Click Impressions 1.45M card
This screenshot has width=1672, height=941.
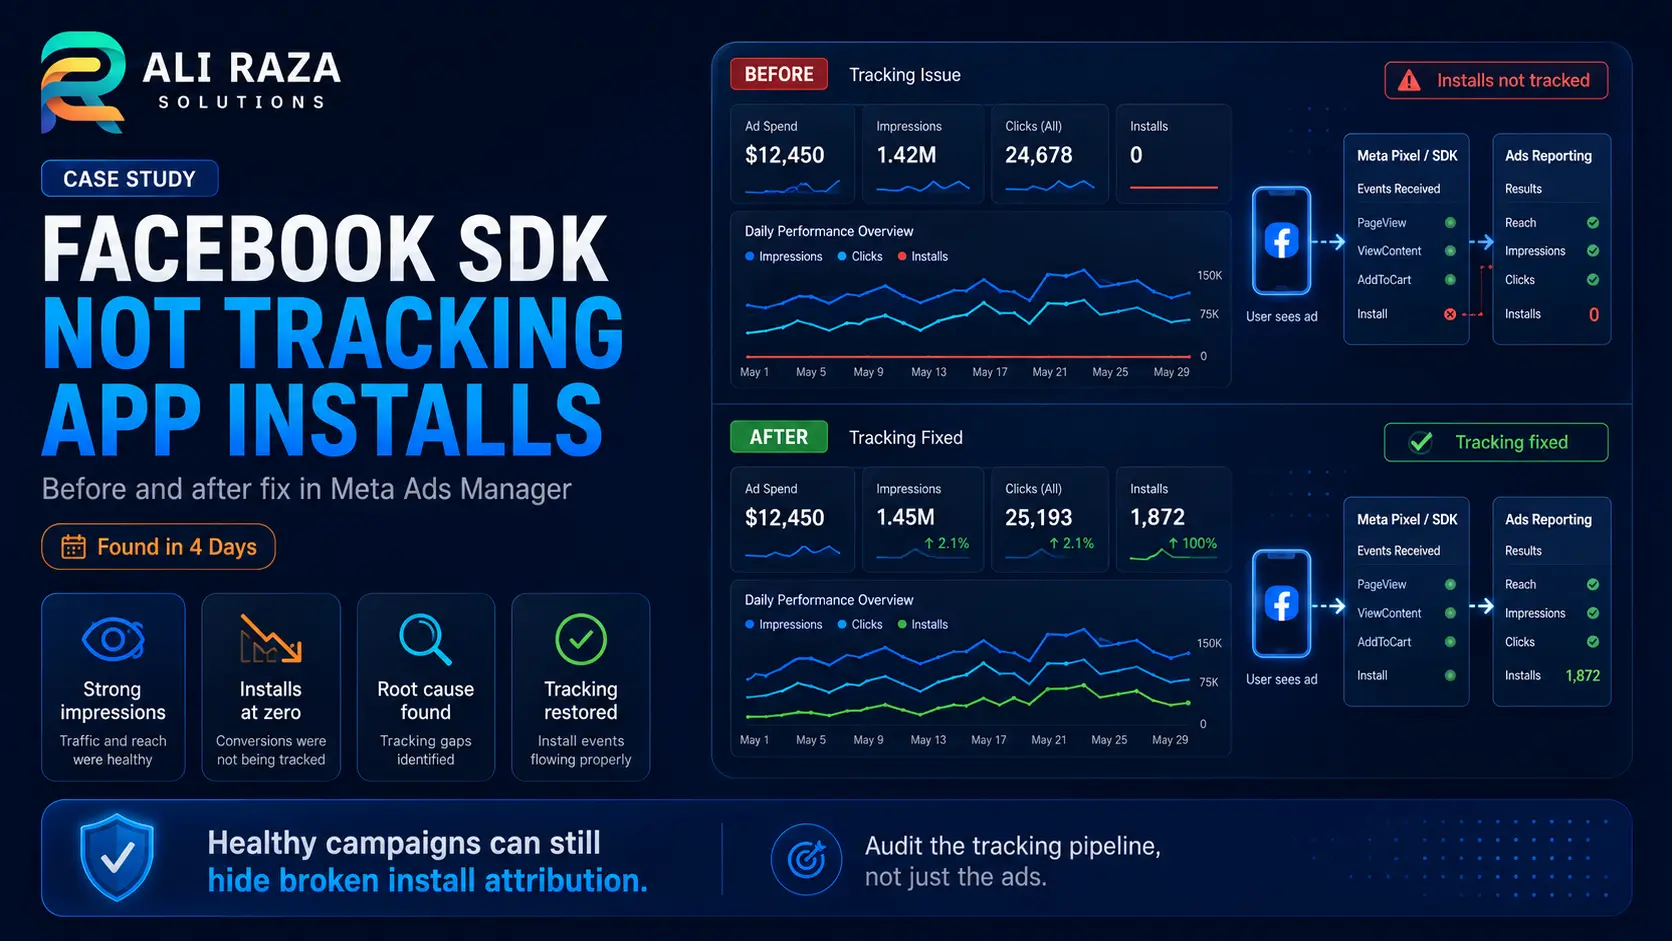pos(924,519)
